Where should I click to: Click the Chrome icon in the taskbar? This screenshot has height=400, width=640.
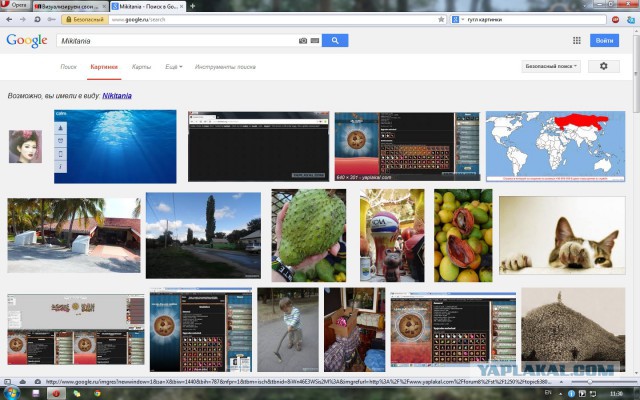[97, 393]
